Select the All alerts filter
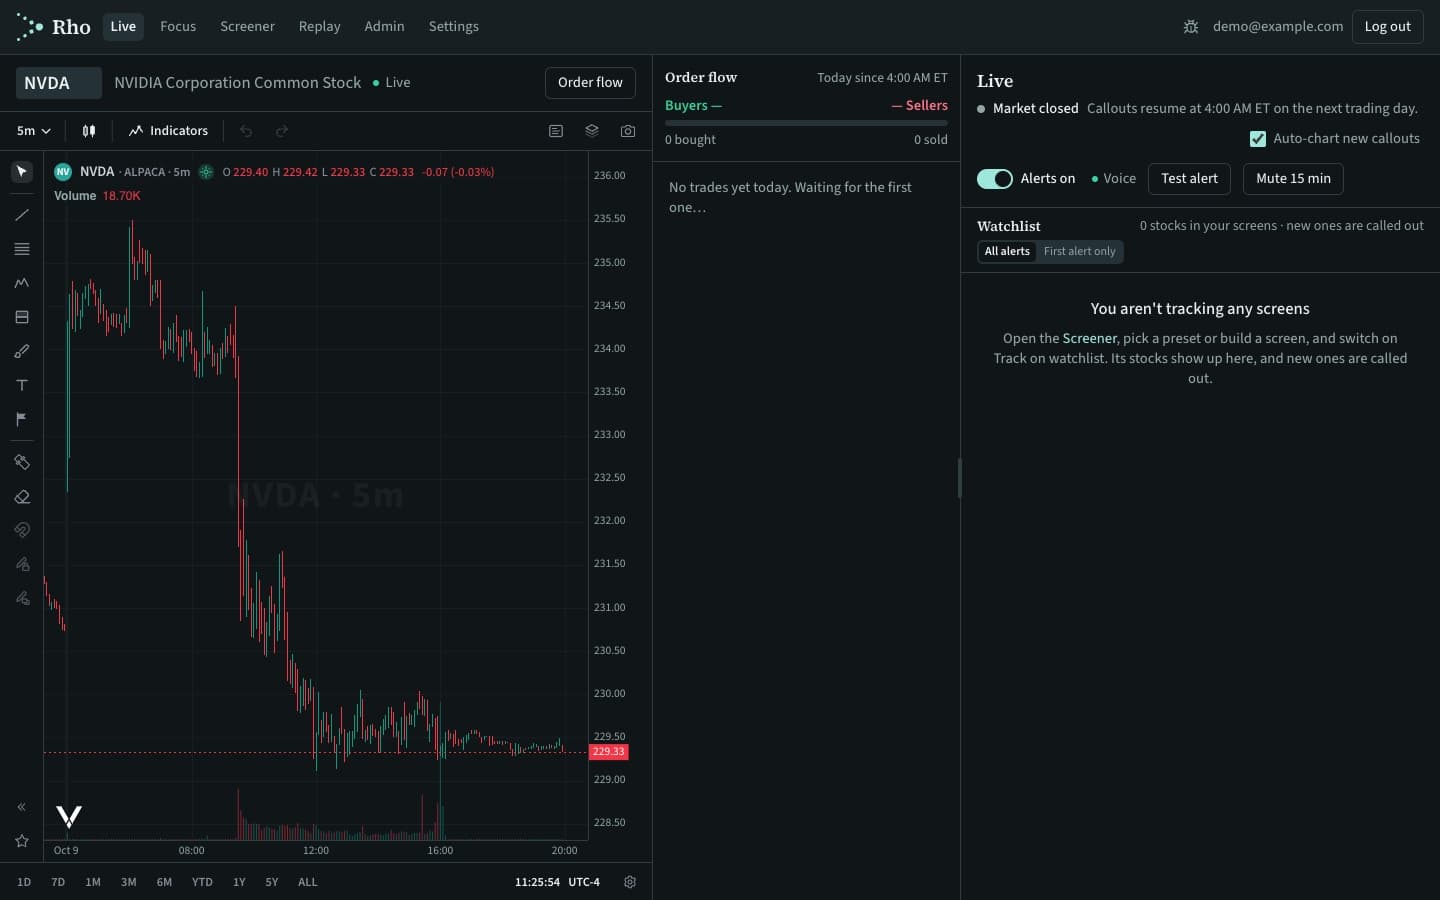This screenshot has width=1440, height=900. click(1007, 252)
